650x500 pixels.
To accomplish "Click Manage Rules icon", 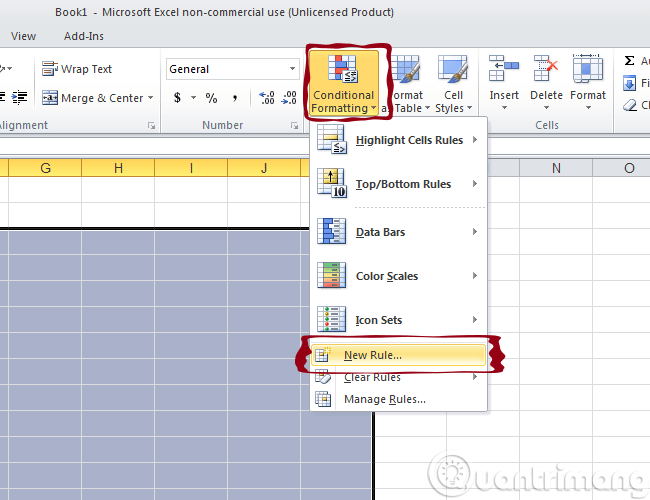I will 323,399.
